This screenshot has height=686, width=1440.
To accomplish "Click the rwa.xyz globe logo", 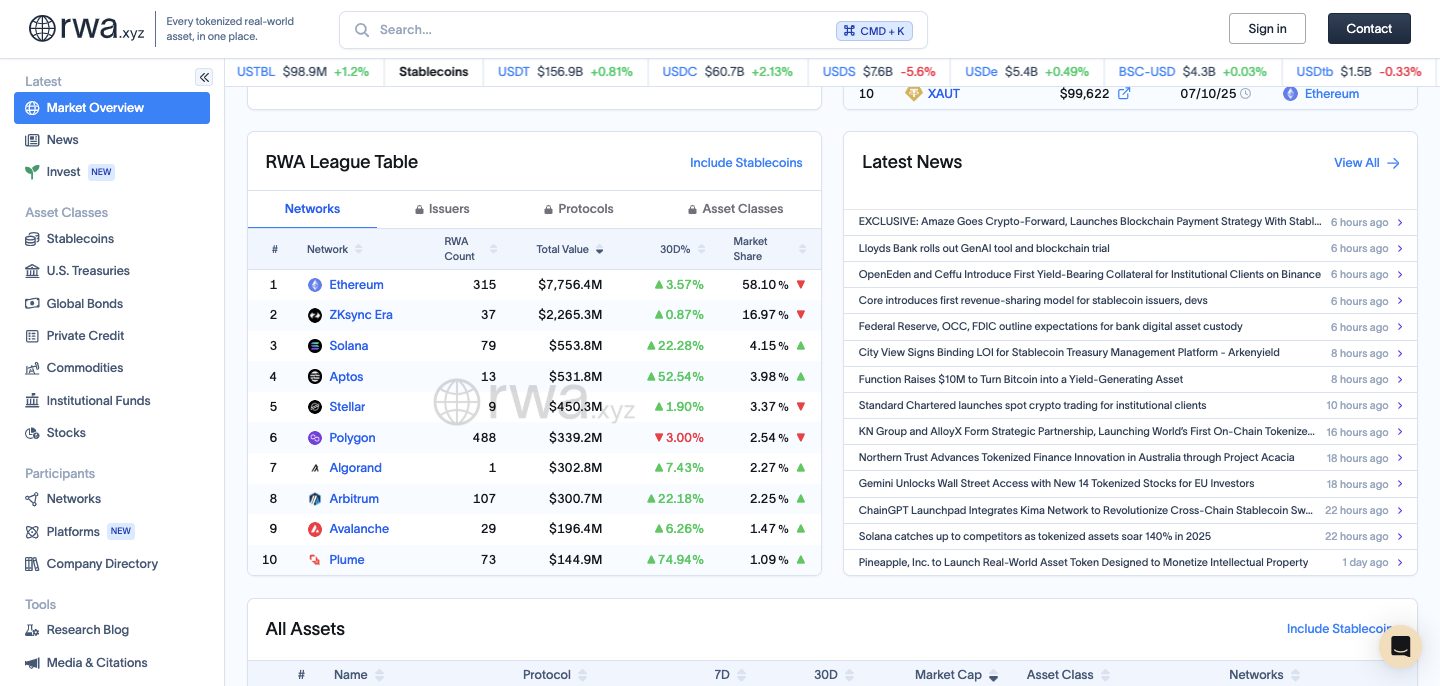I will 42,28.
